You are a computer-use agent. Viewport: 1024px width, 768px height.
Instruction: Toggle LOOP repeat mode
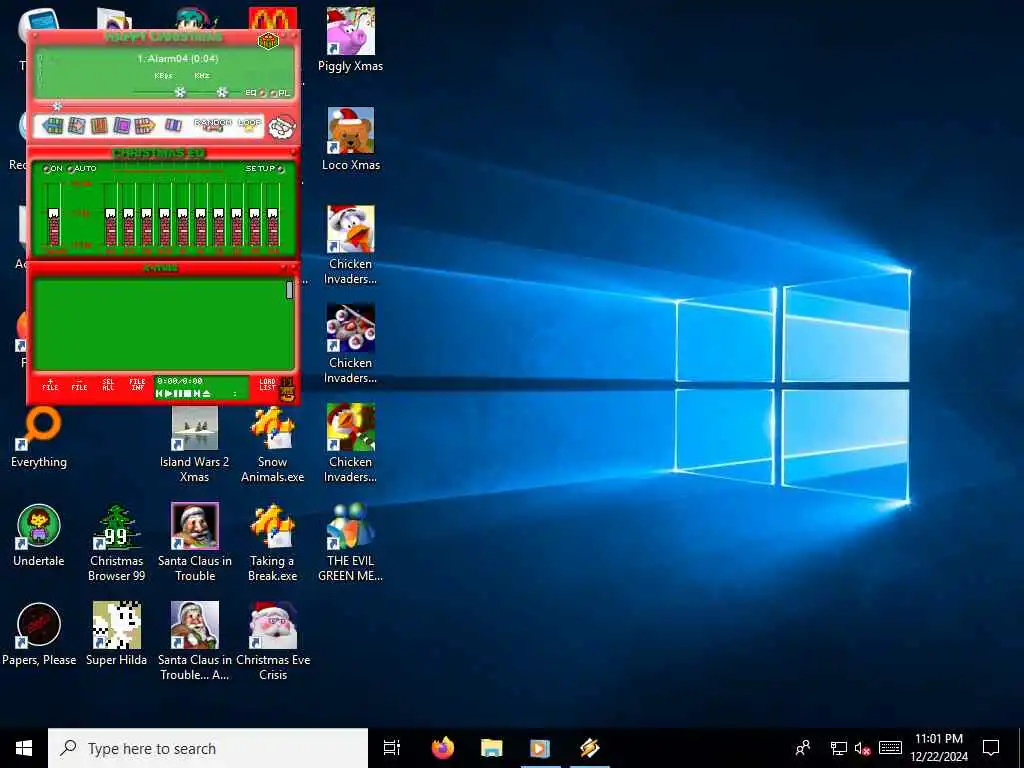click(x=249, y=124)
